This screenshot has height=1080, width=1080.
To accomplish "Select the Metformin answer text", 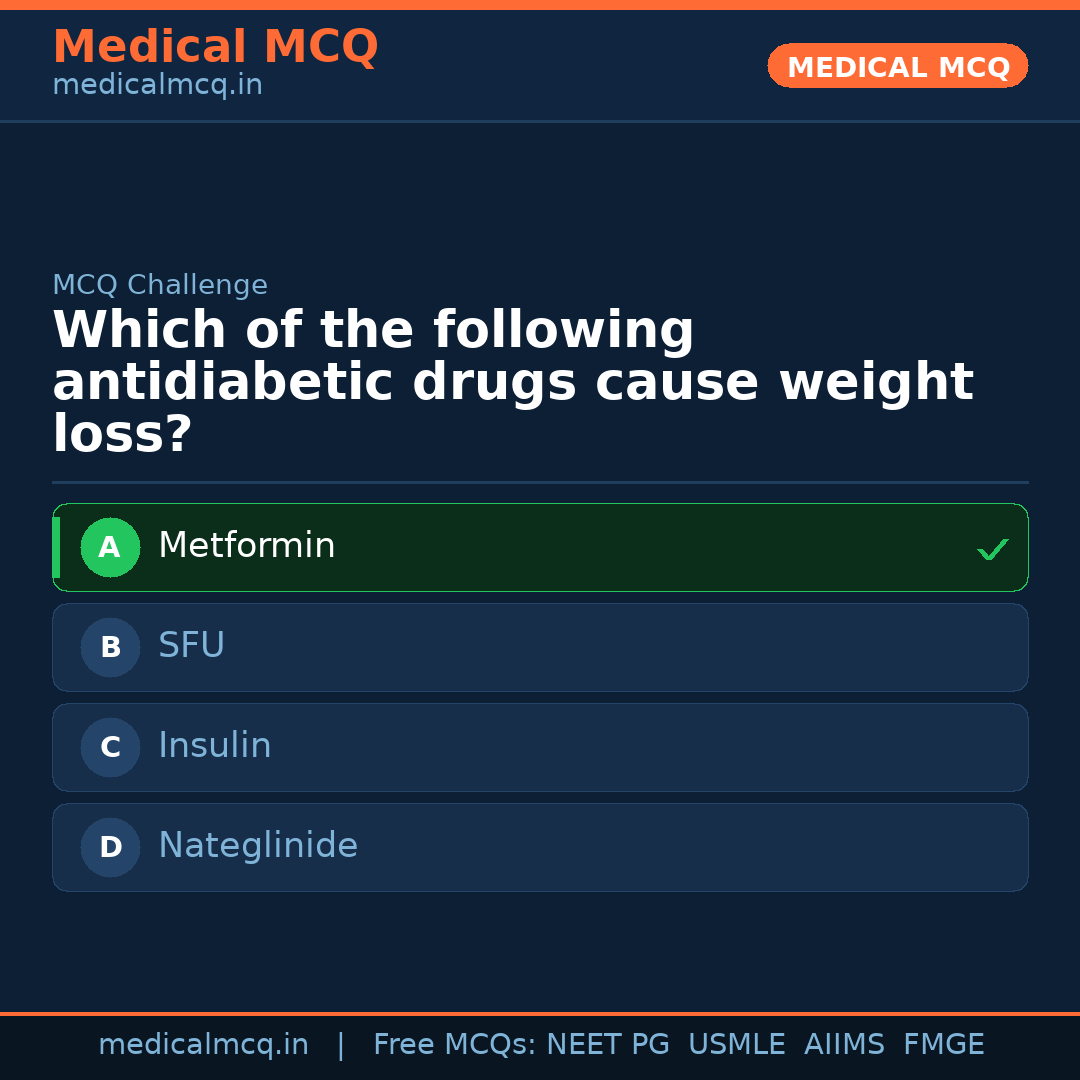I will click(246, 546).
